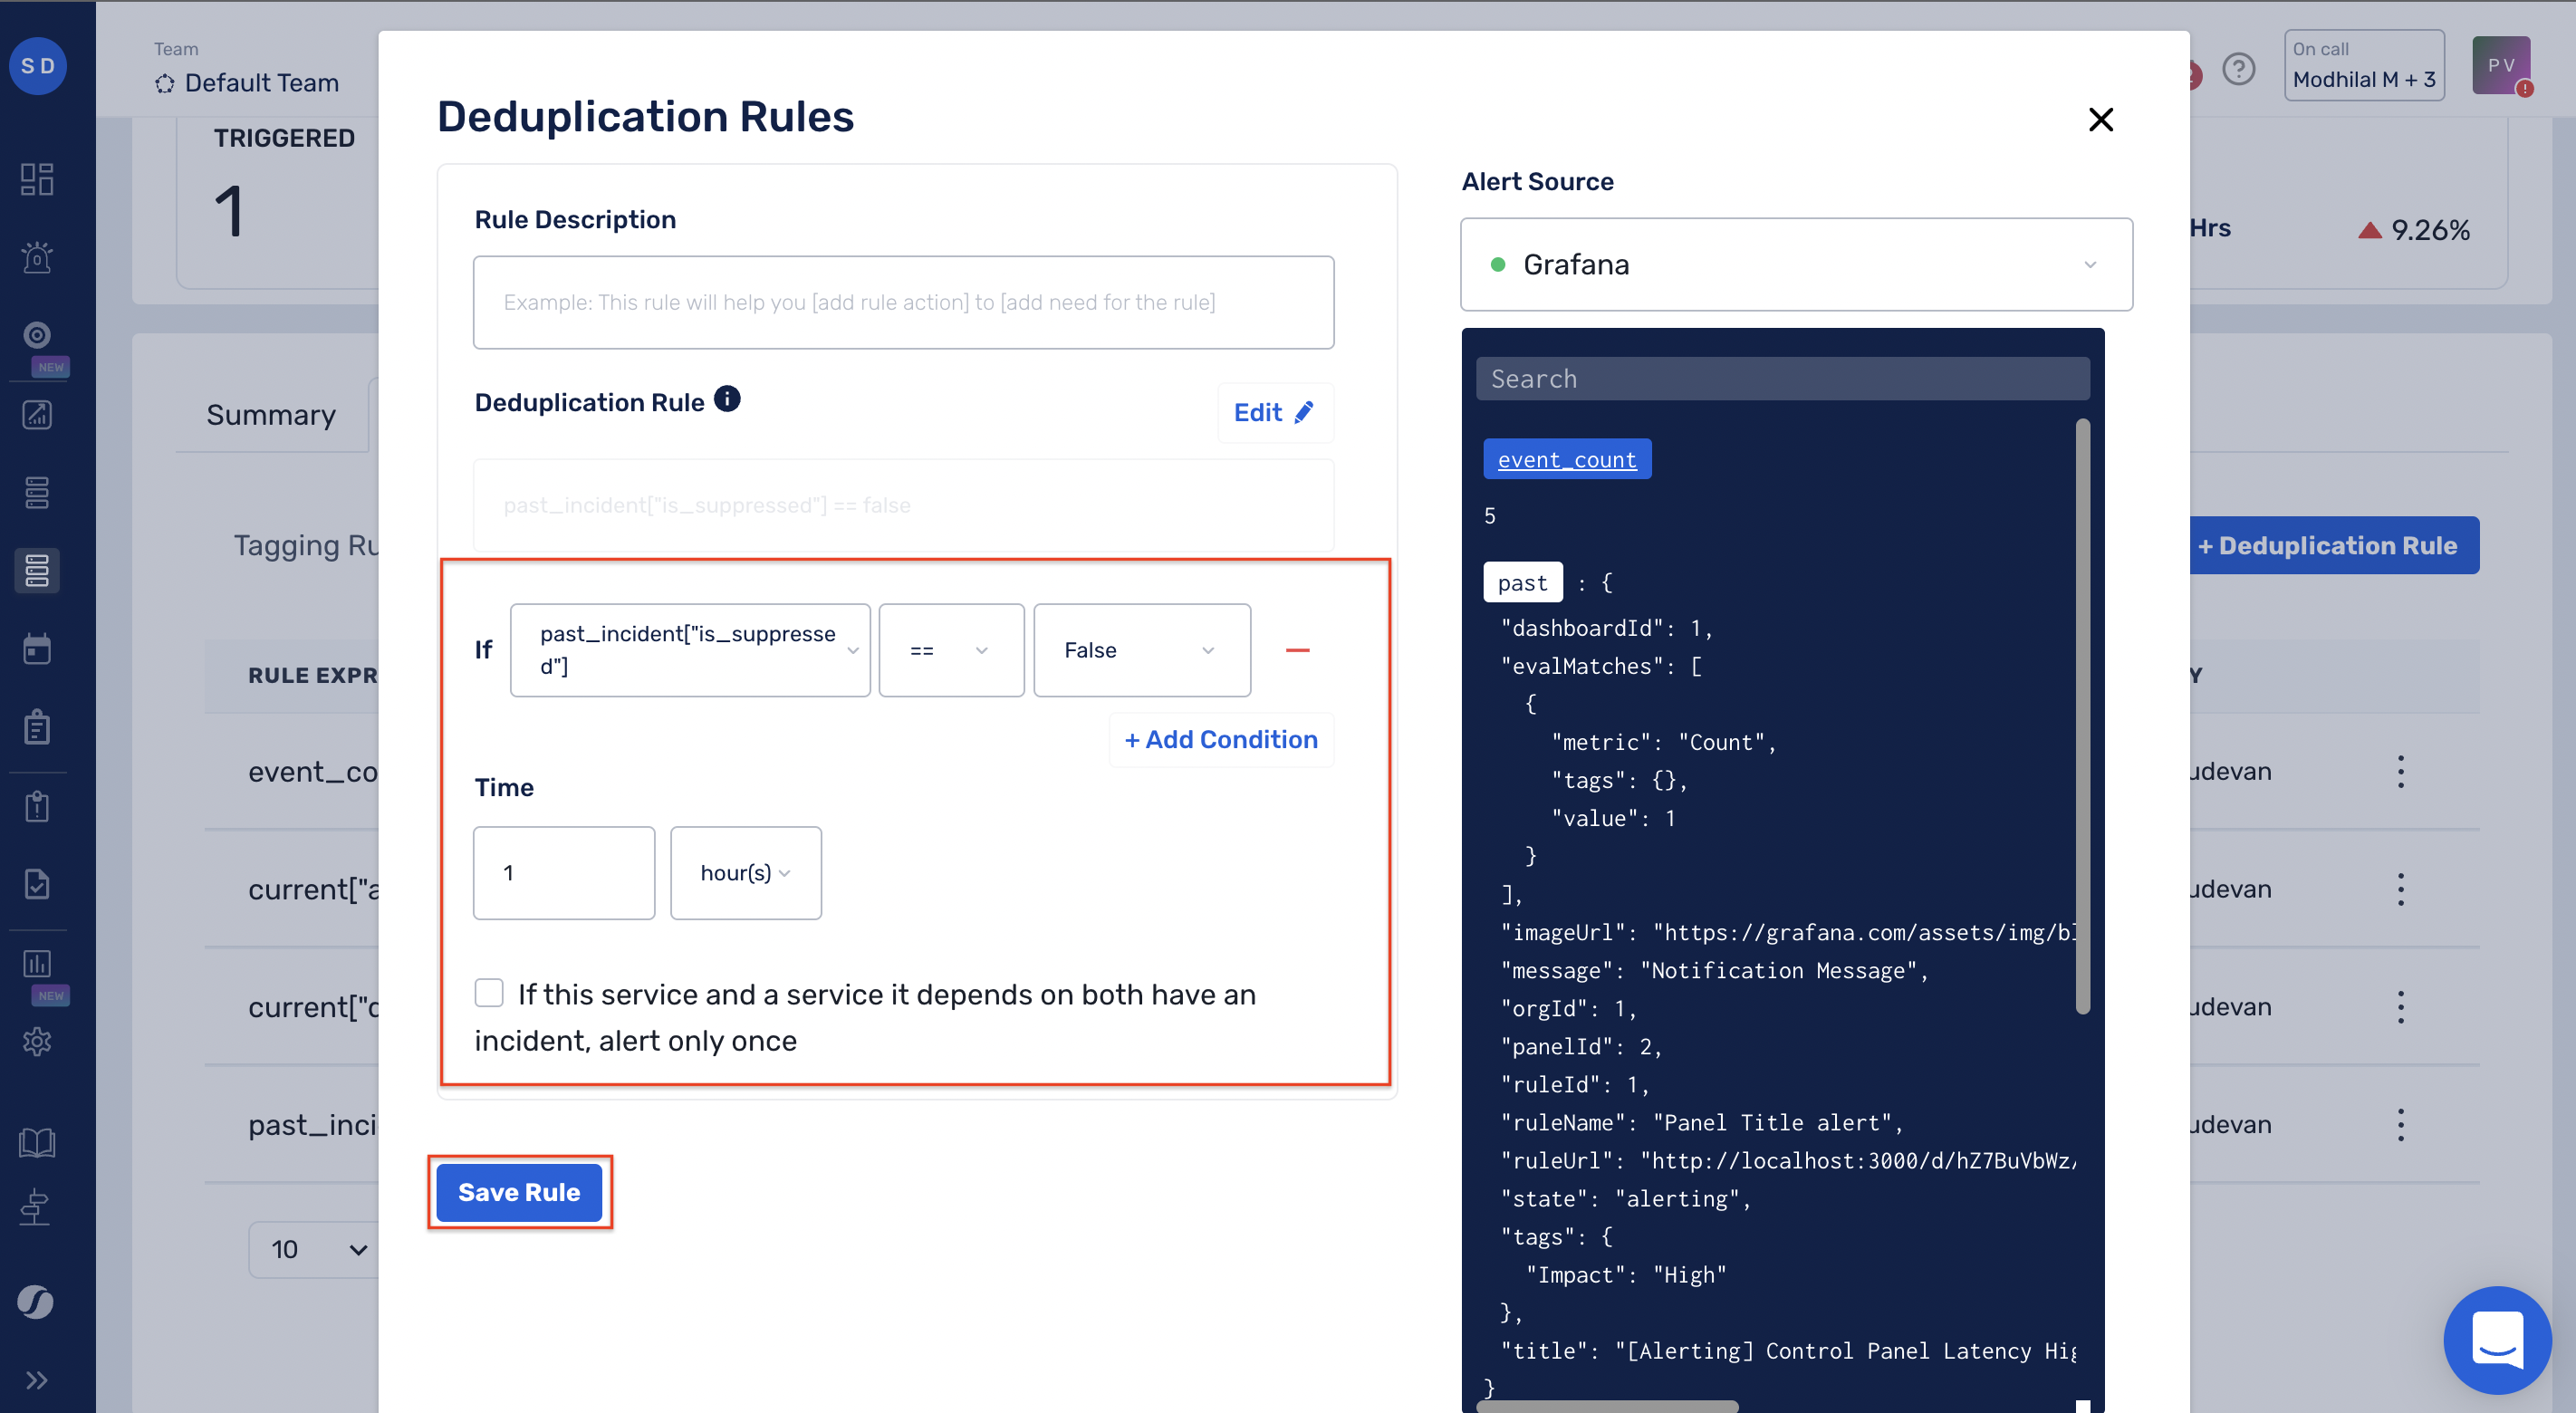This screenshot has height=1413, width=2576.
Task: Open the Analytics chart icon in left sidebar
Action: [37, 414]
